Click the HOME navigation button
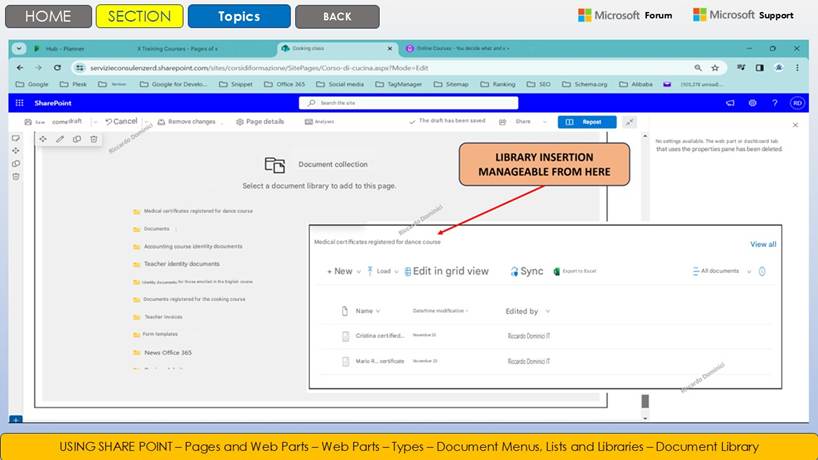Viewport: 818px width, 460px height. tap(48, 16)
